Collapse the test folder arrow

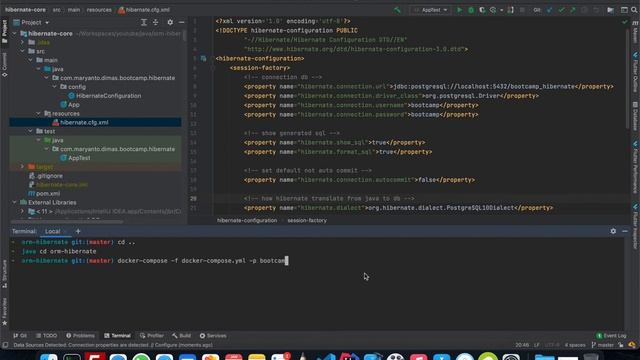tap(31, 131)
